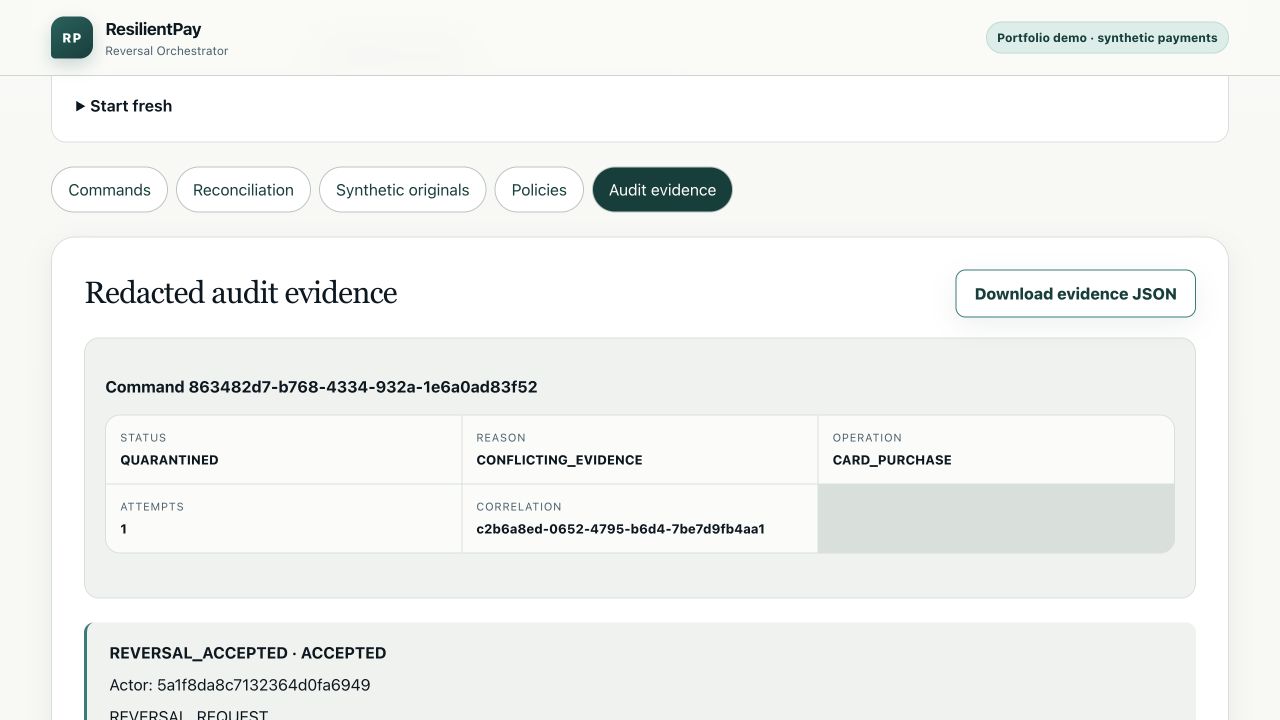Click the CARD_PURCHASE operation value
The width and height of the screenshot is (1280, 720).
(x=892, y=460)
